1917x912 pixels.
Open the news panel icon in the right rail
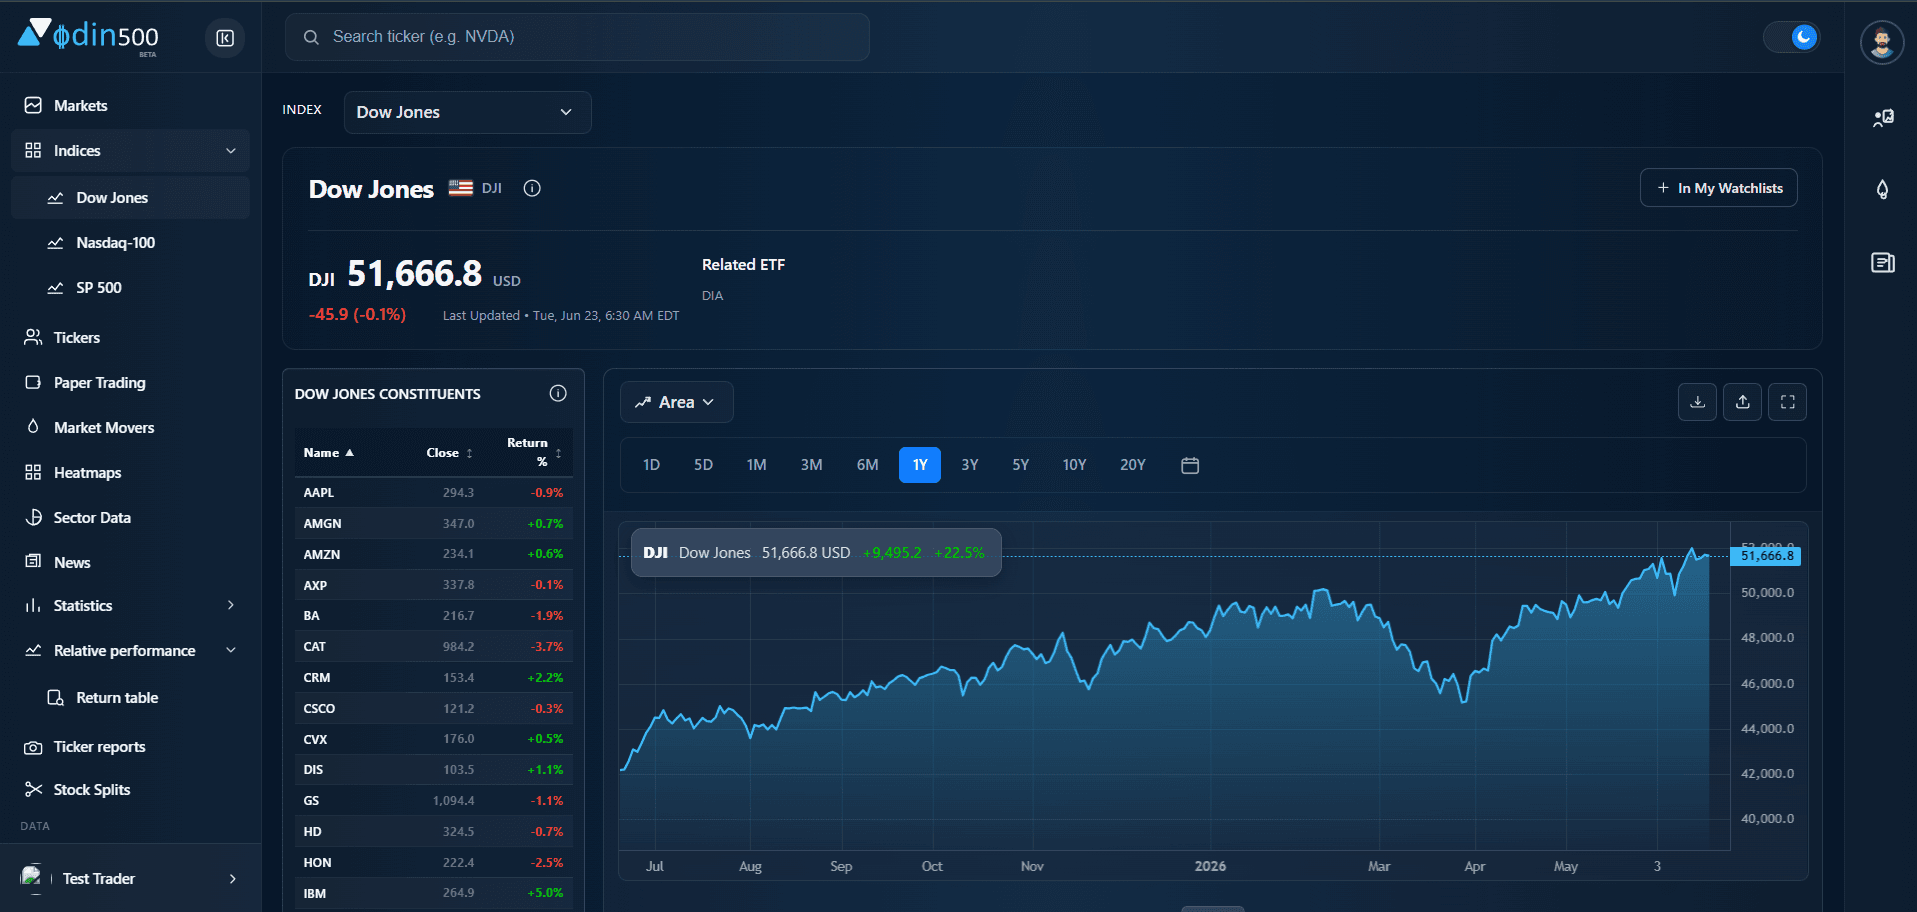point(1882,263)
